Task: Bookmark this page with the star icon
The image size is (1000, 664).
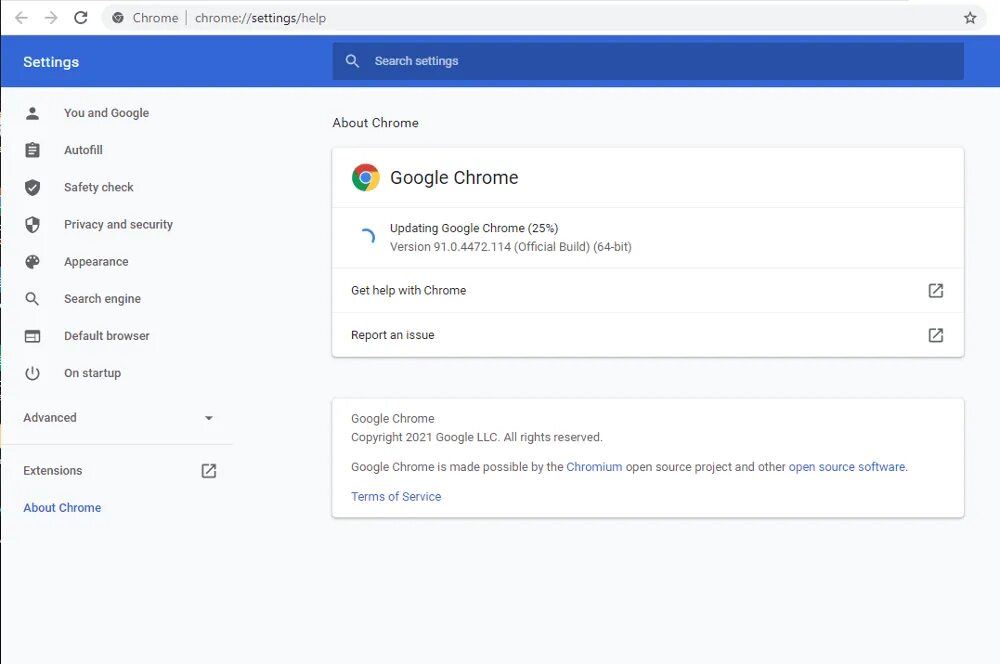Action: click(969, 18)
